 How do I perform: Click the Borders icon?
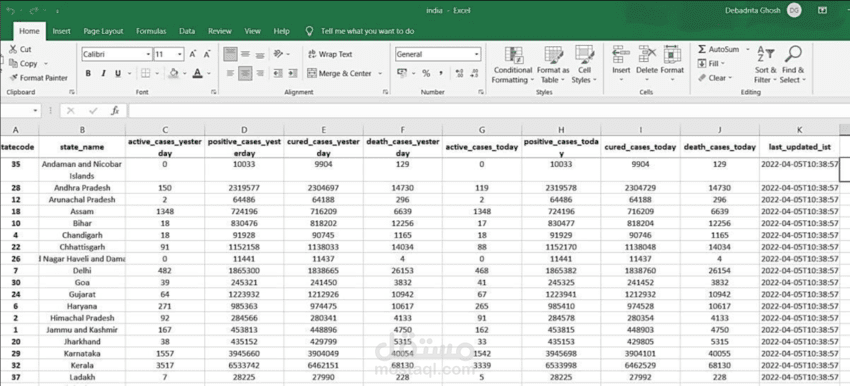point(145,73)
